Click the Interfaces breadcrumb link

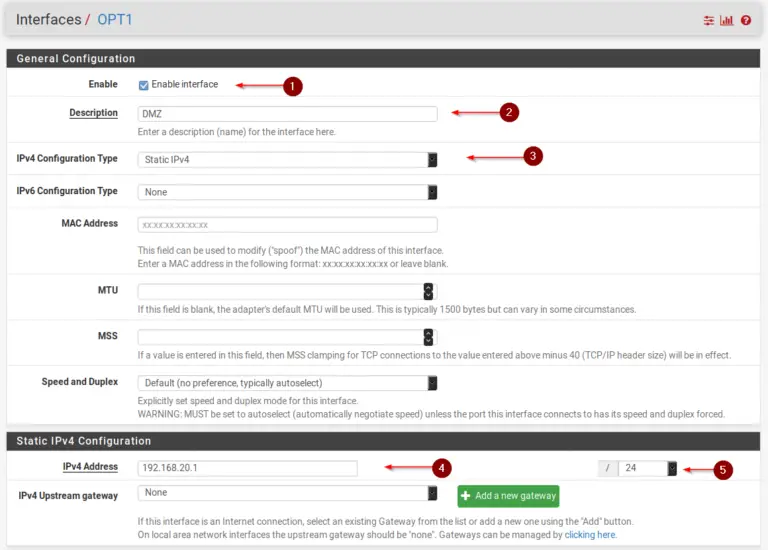tap(48, 20)
